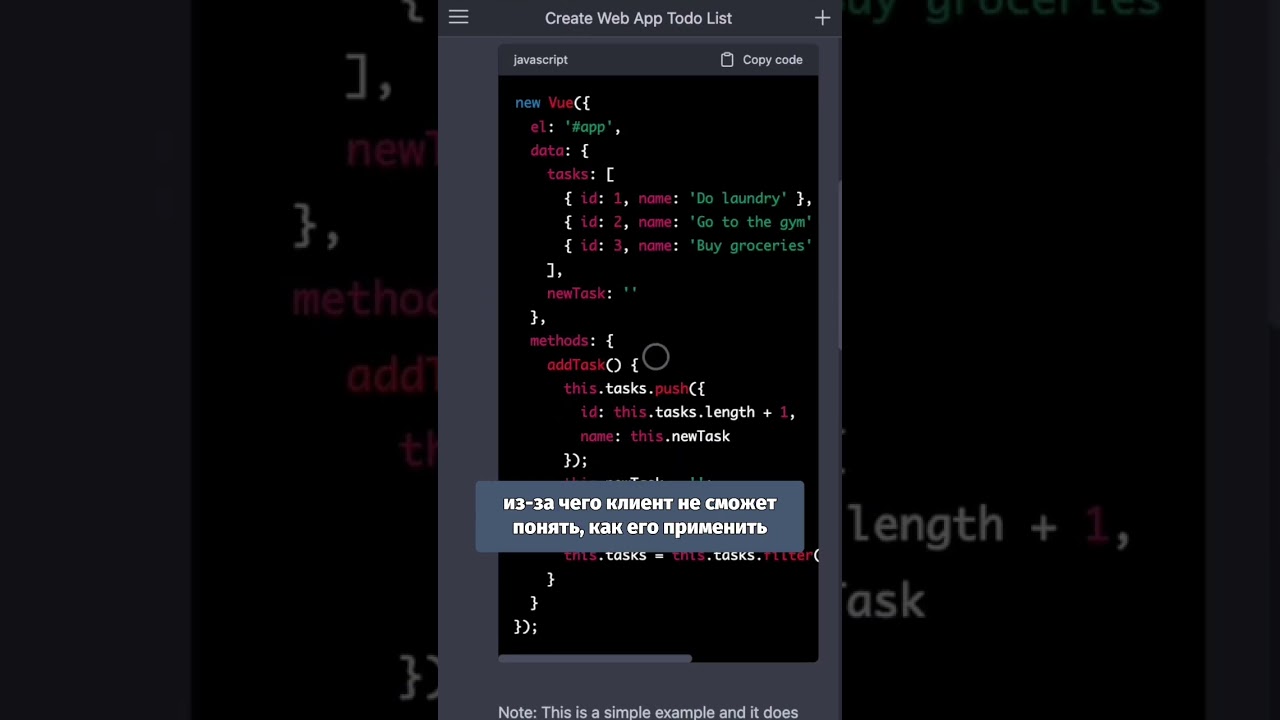Click the 'Create Web App Todo List' title
This screenshot has height=720, width=1280.
pyautogui.click(x=638, y=18)
